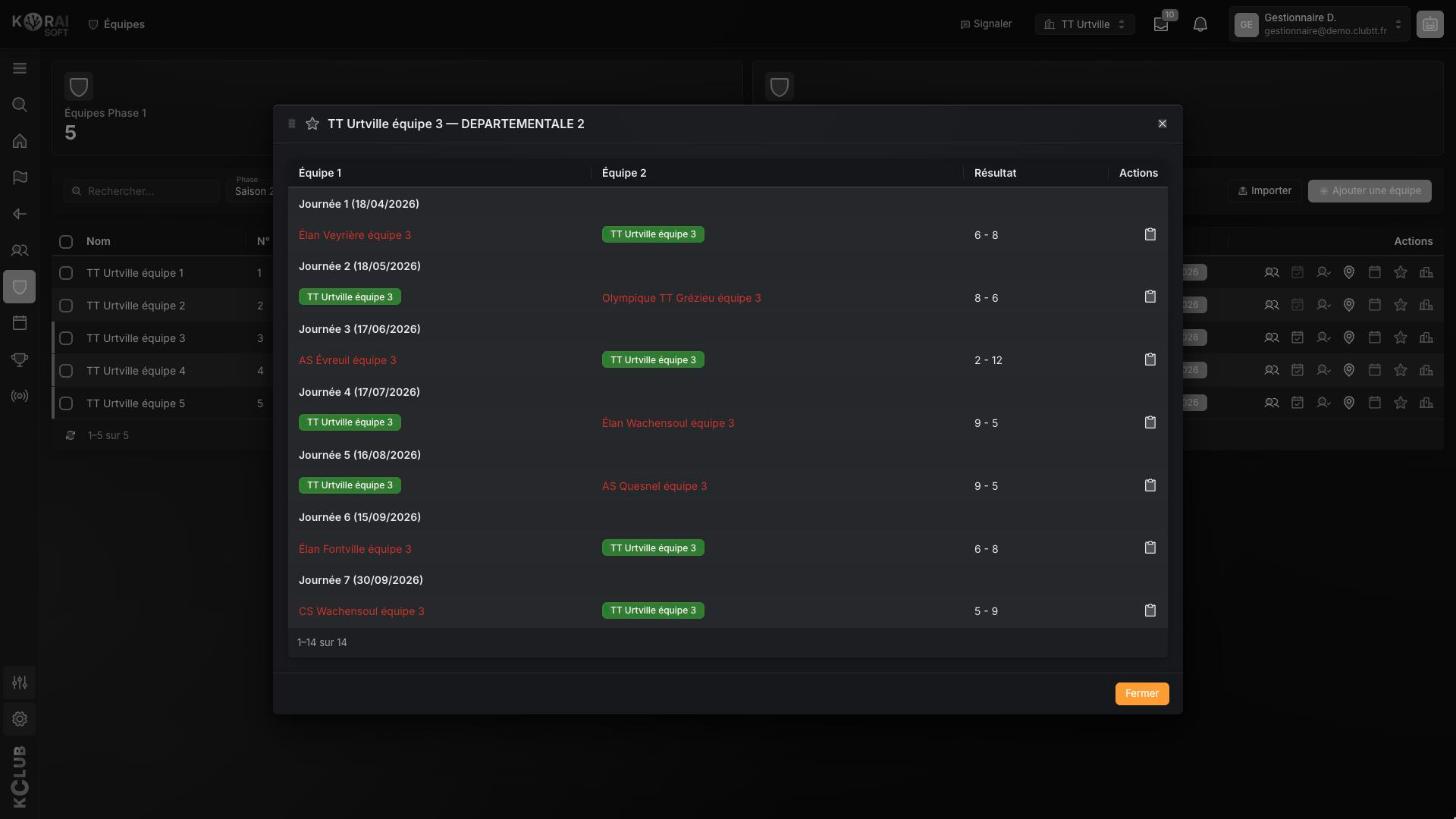This screenshot has height=819, width=1456.
Task: Check TT Urtville équipe 3 checkbox
Action: click(x=66, y=338)
